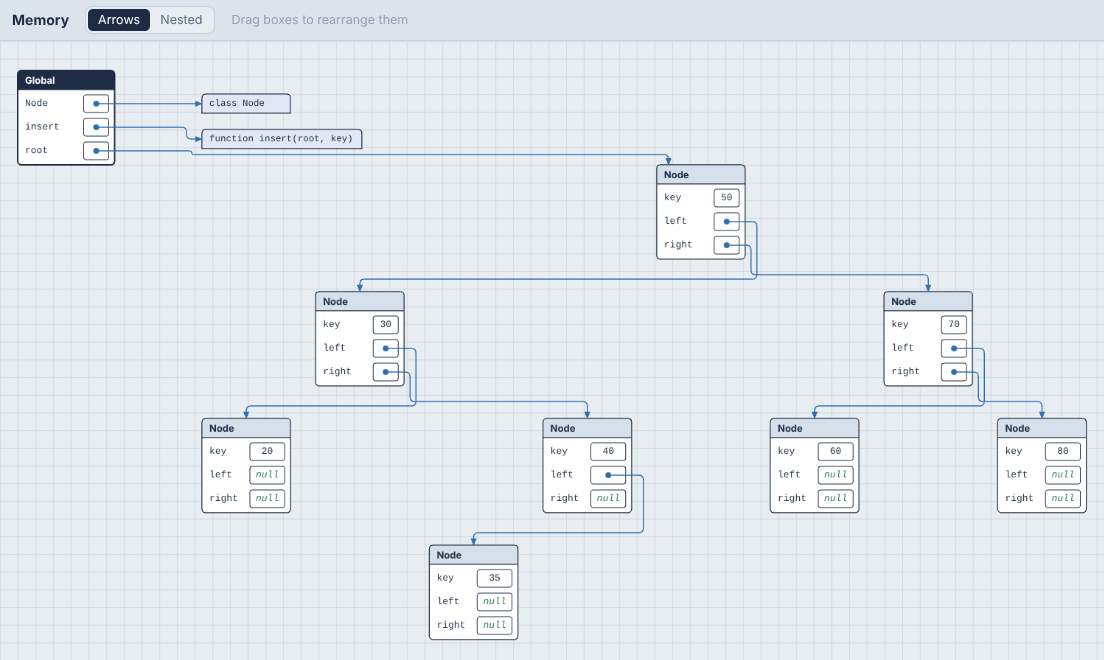This screenshot has width=1104, height=660.
Task: Click key value 30
Action: click(x=386, y=325)
